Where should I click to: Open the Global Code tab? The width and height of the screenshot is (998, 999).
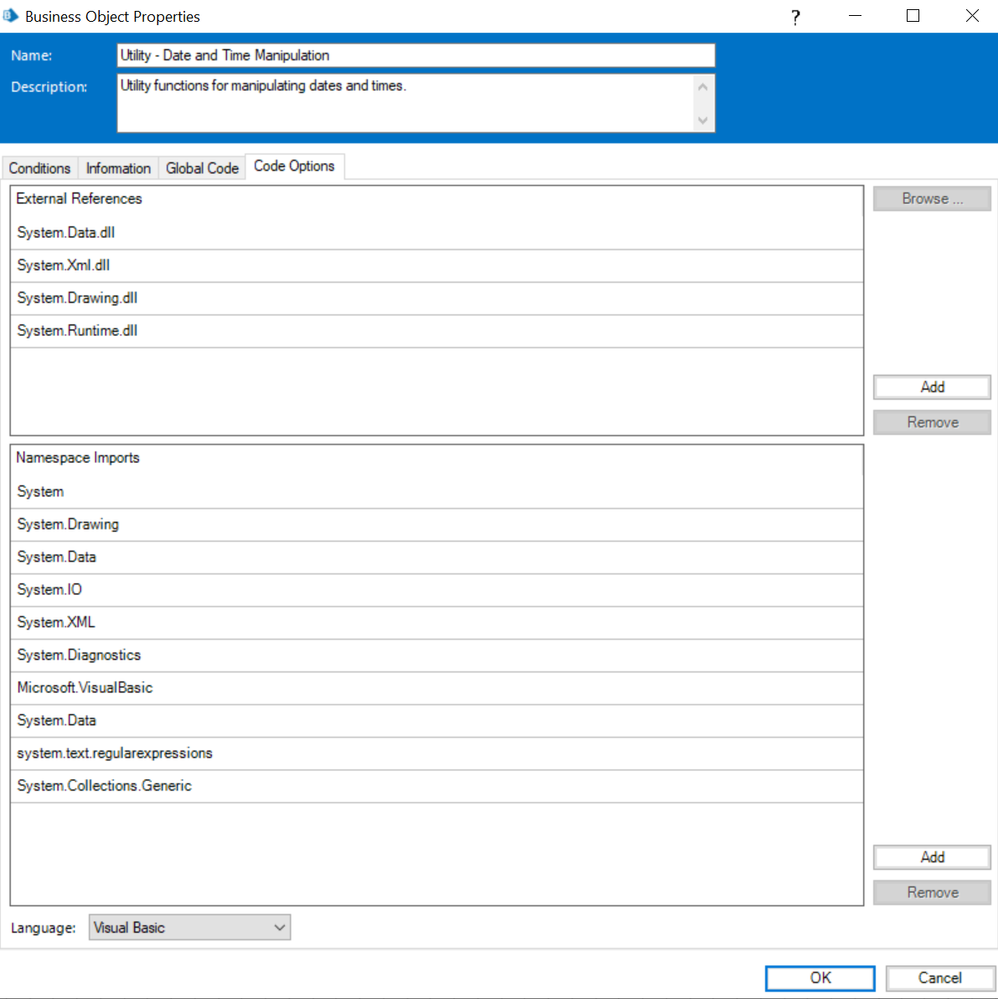point(202,168)
